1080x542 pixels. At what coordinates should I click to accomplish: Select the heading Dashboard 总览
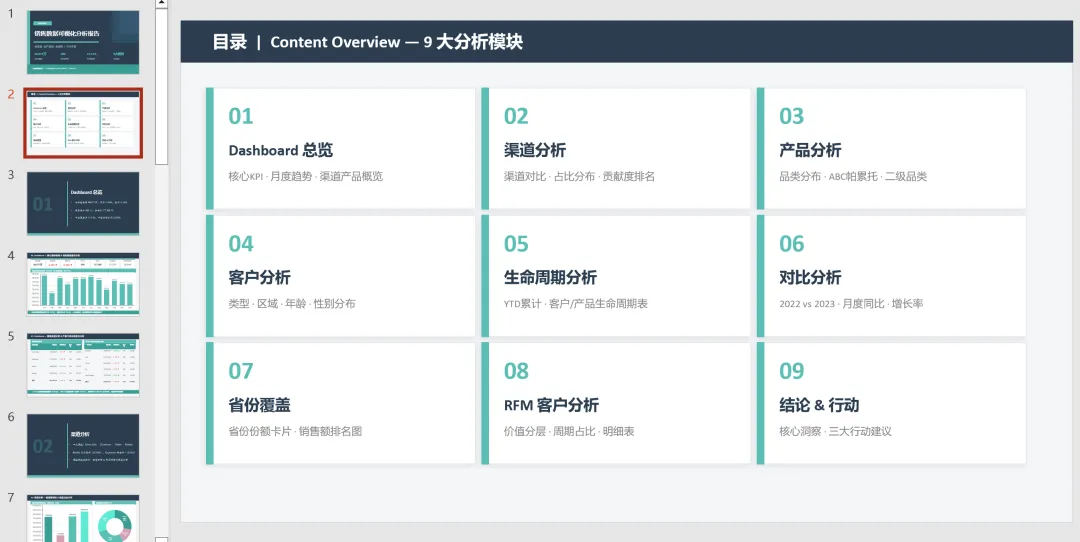coord(280,150)
